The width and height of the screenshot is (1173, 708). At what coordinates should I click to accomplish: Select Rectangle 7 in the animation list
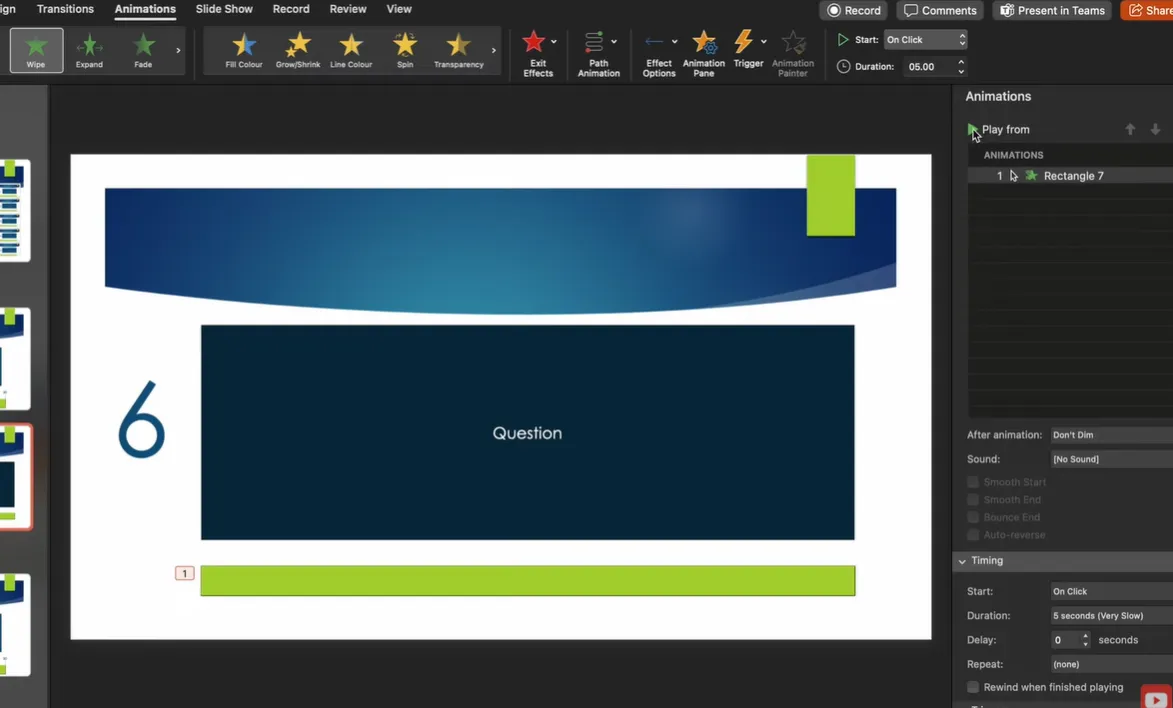point(1073,176)
